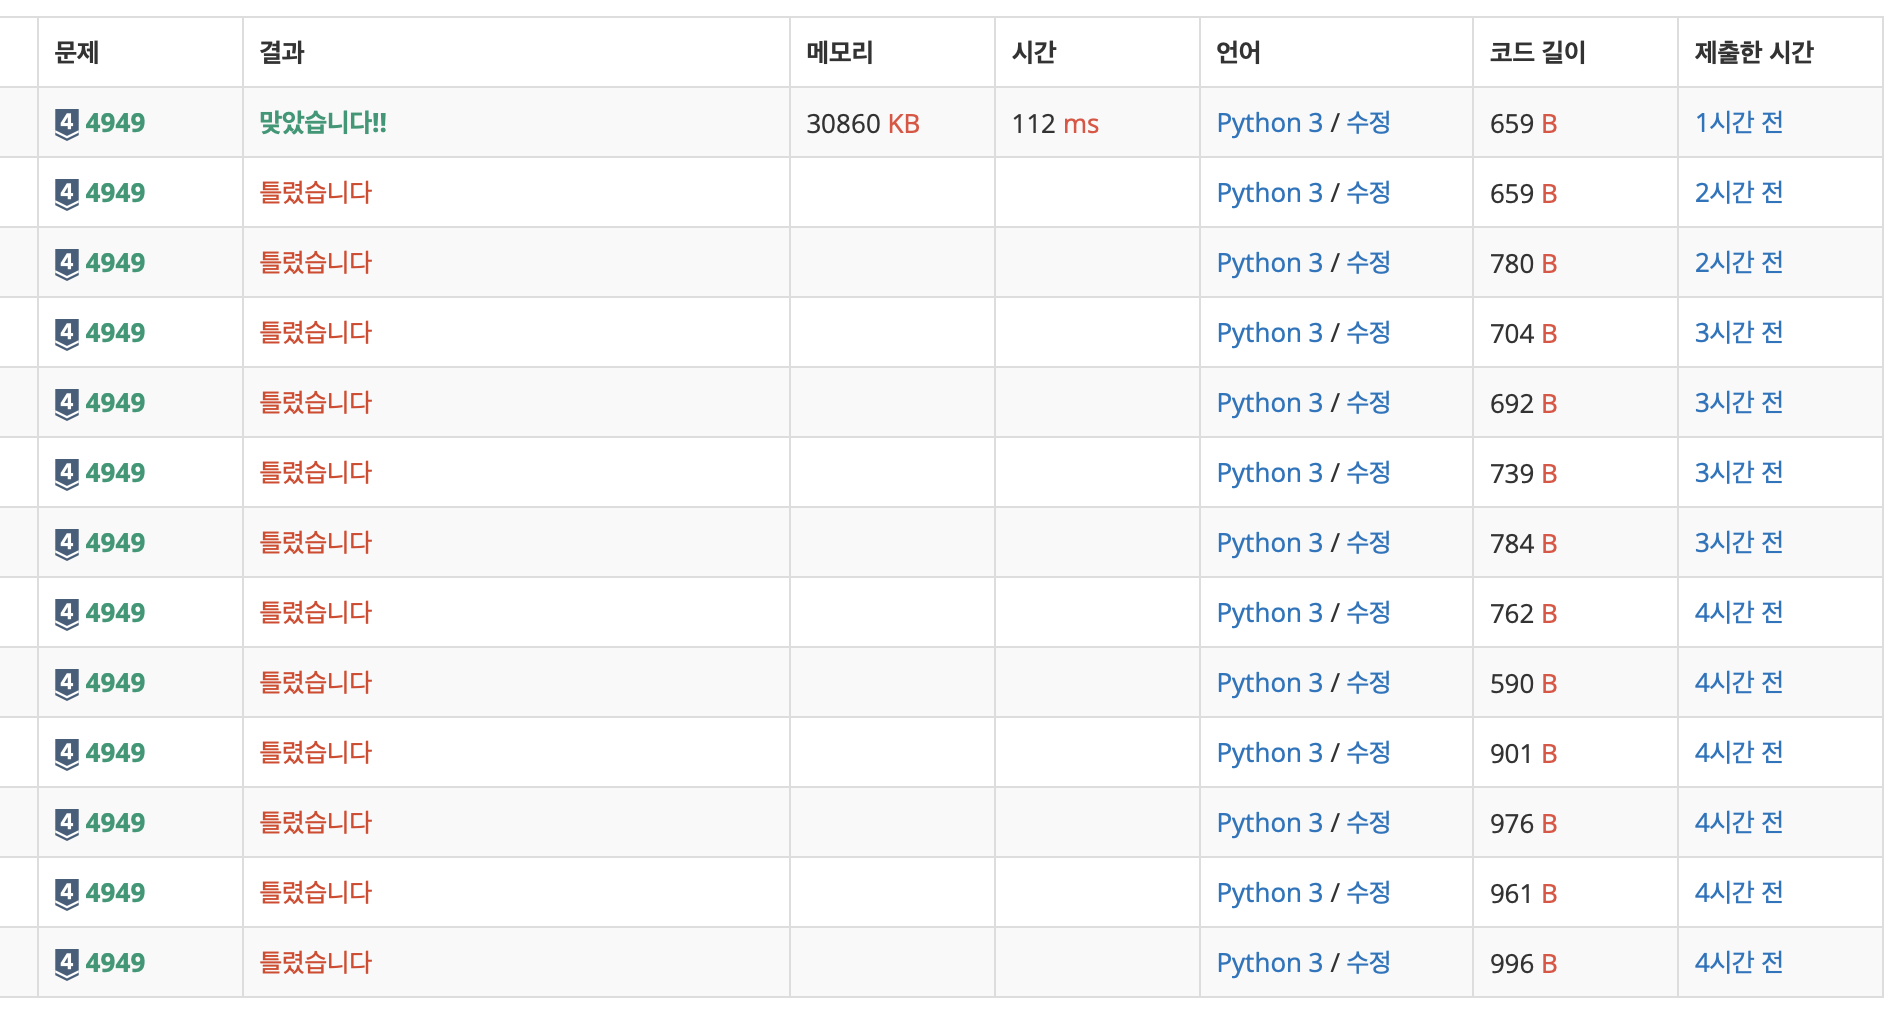Click the 30860 KB memory value

pyautogui.click(x=863, y=124)
